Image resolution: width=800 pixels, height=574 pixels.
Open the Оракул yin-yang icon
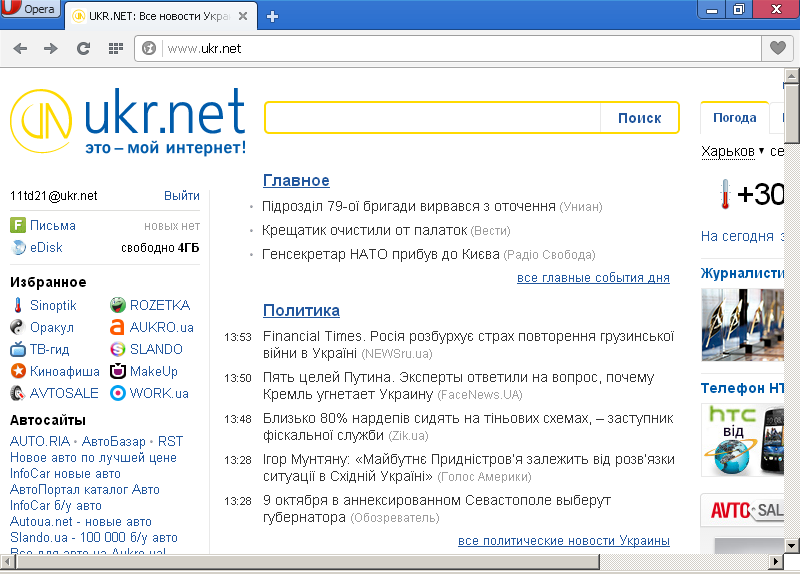coord(17,327)
